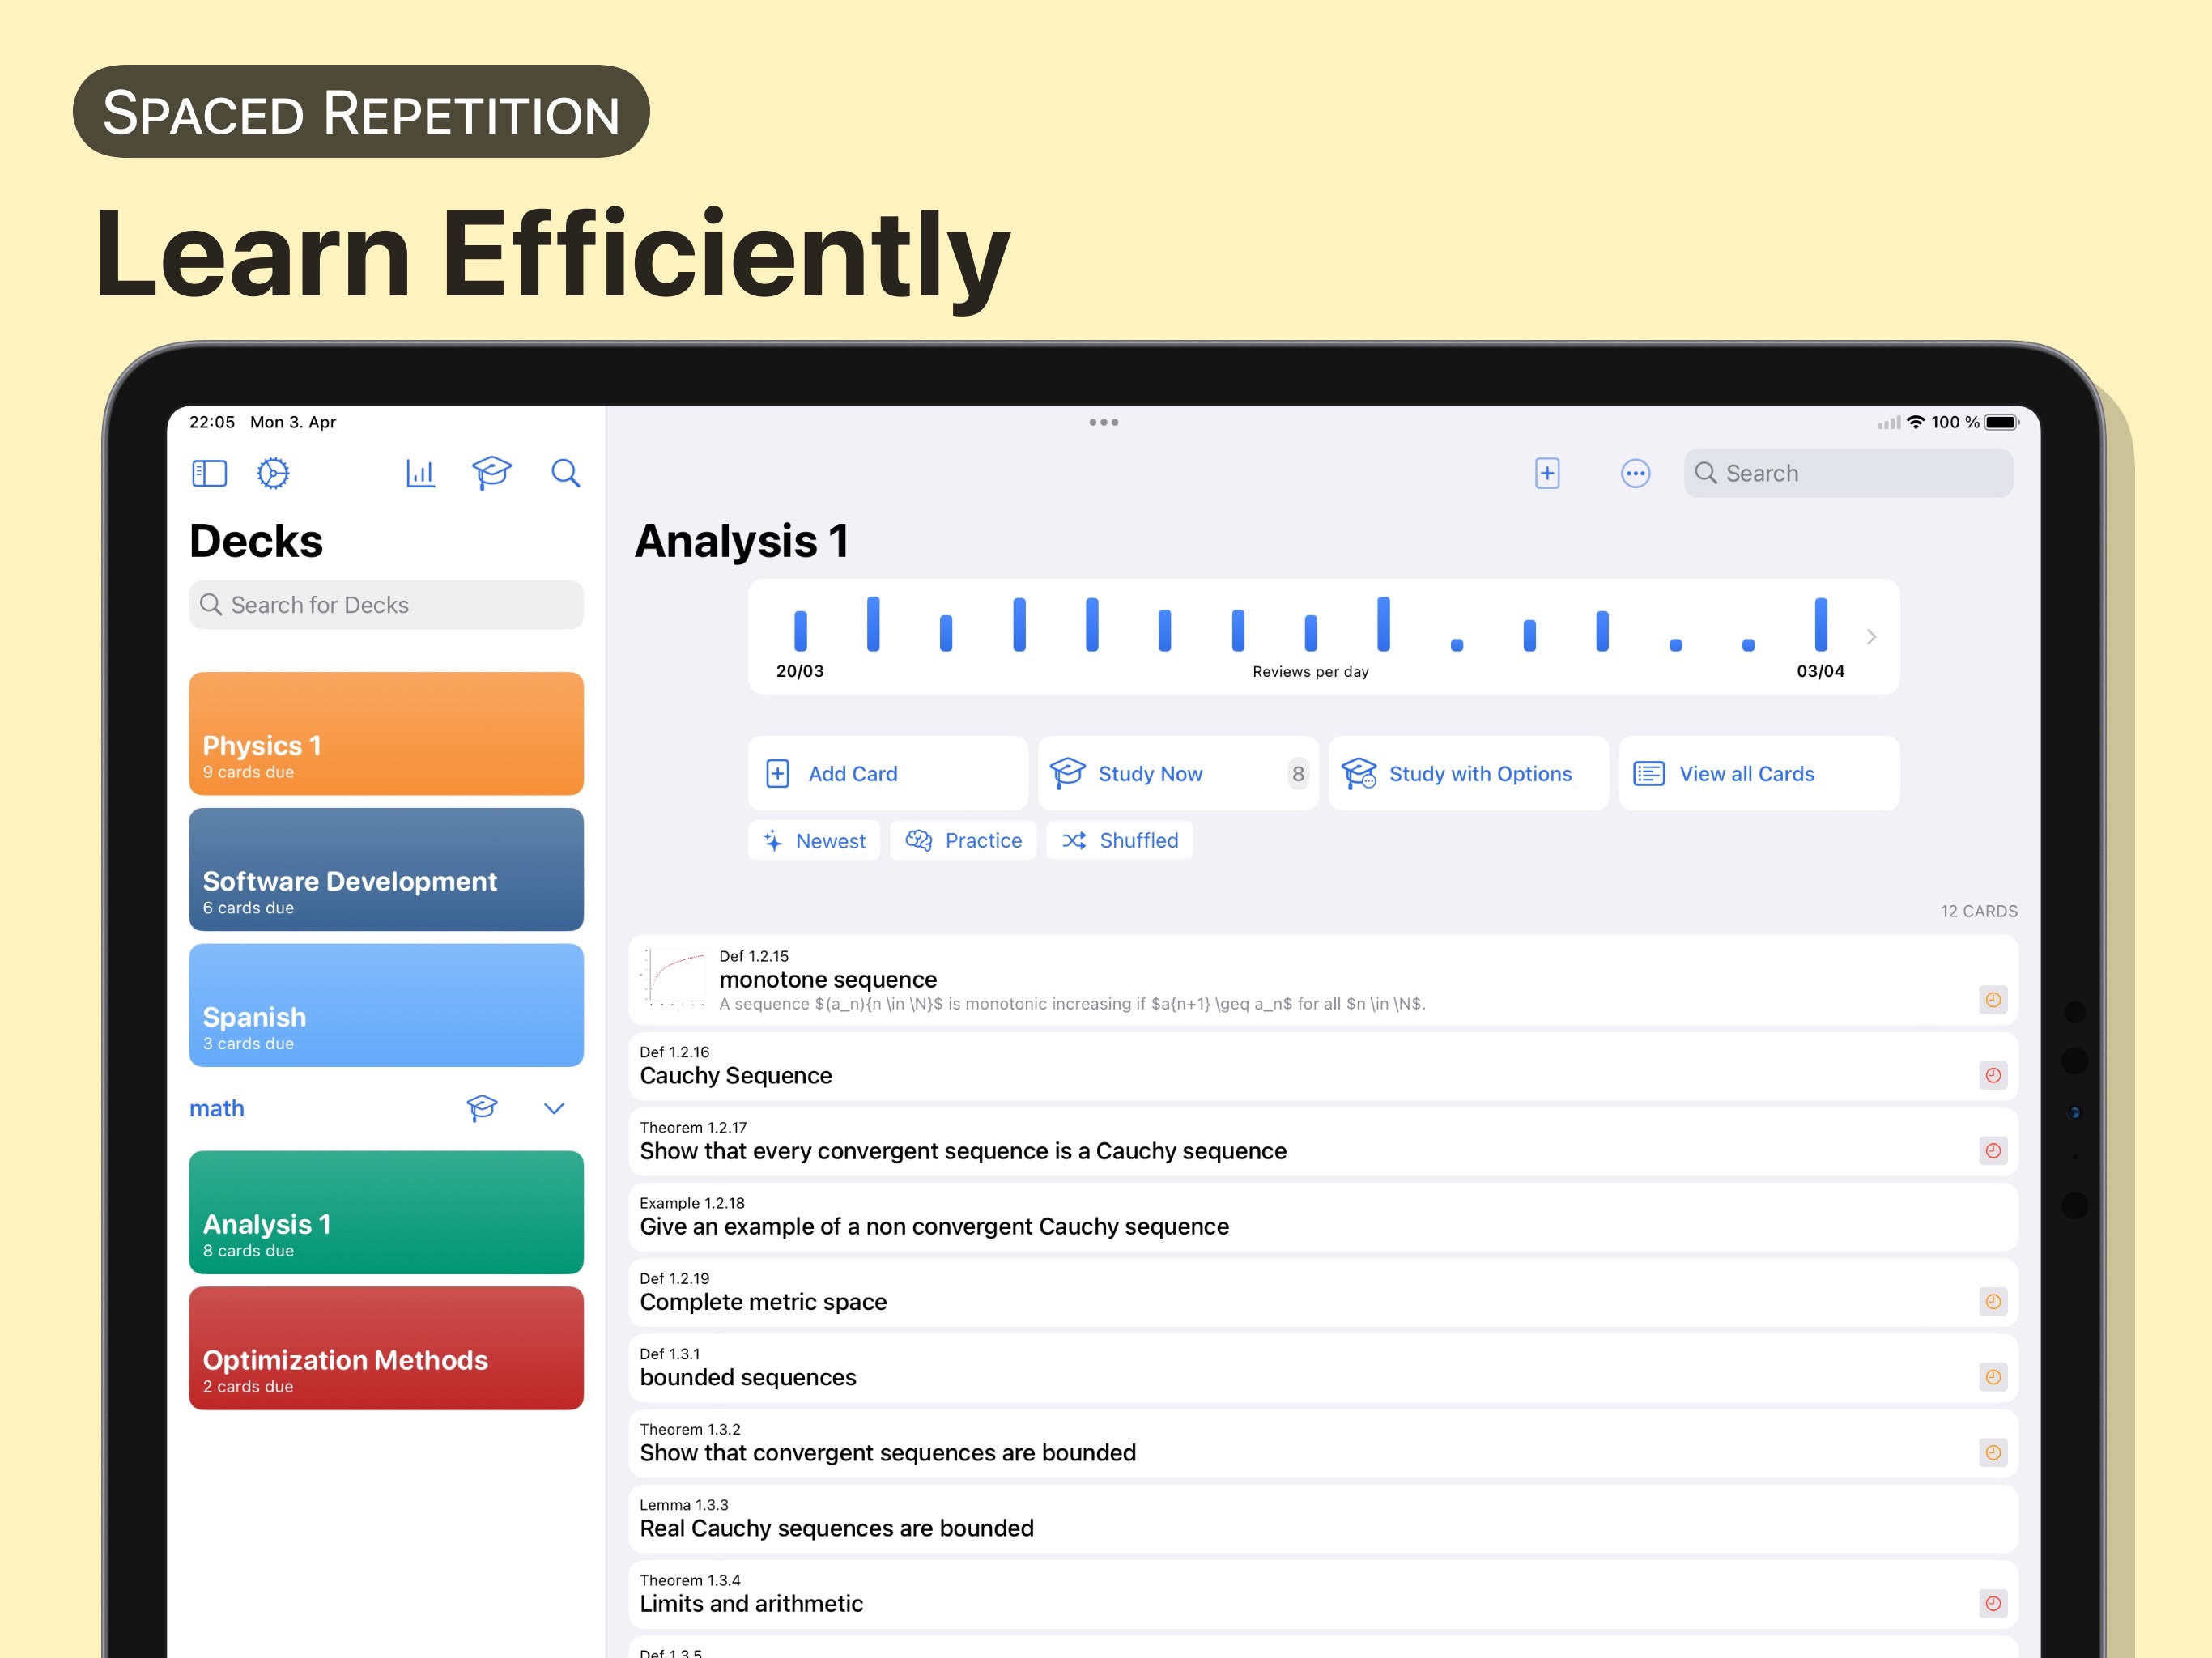This screenshot has height=1658, width=2212.
Task: Click the Shuffled crossed-arrows icon
Action: click(x=1074, y=841)
